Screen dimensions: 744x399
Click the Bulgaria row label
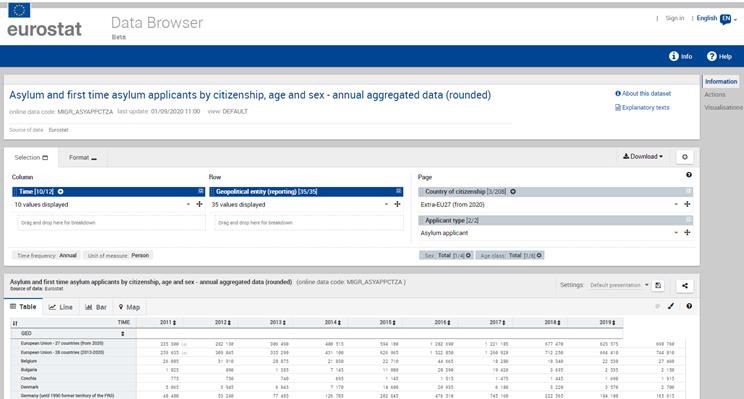tap(28, 370)
